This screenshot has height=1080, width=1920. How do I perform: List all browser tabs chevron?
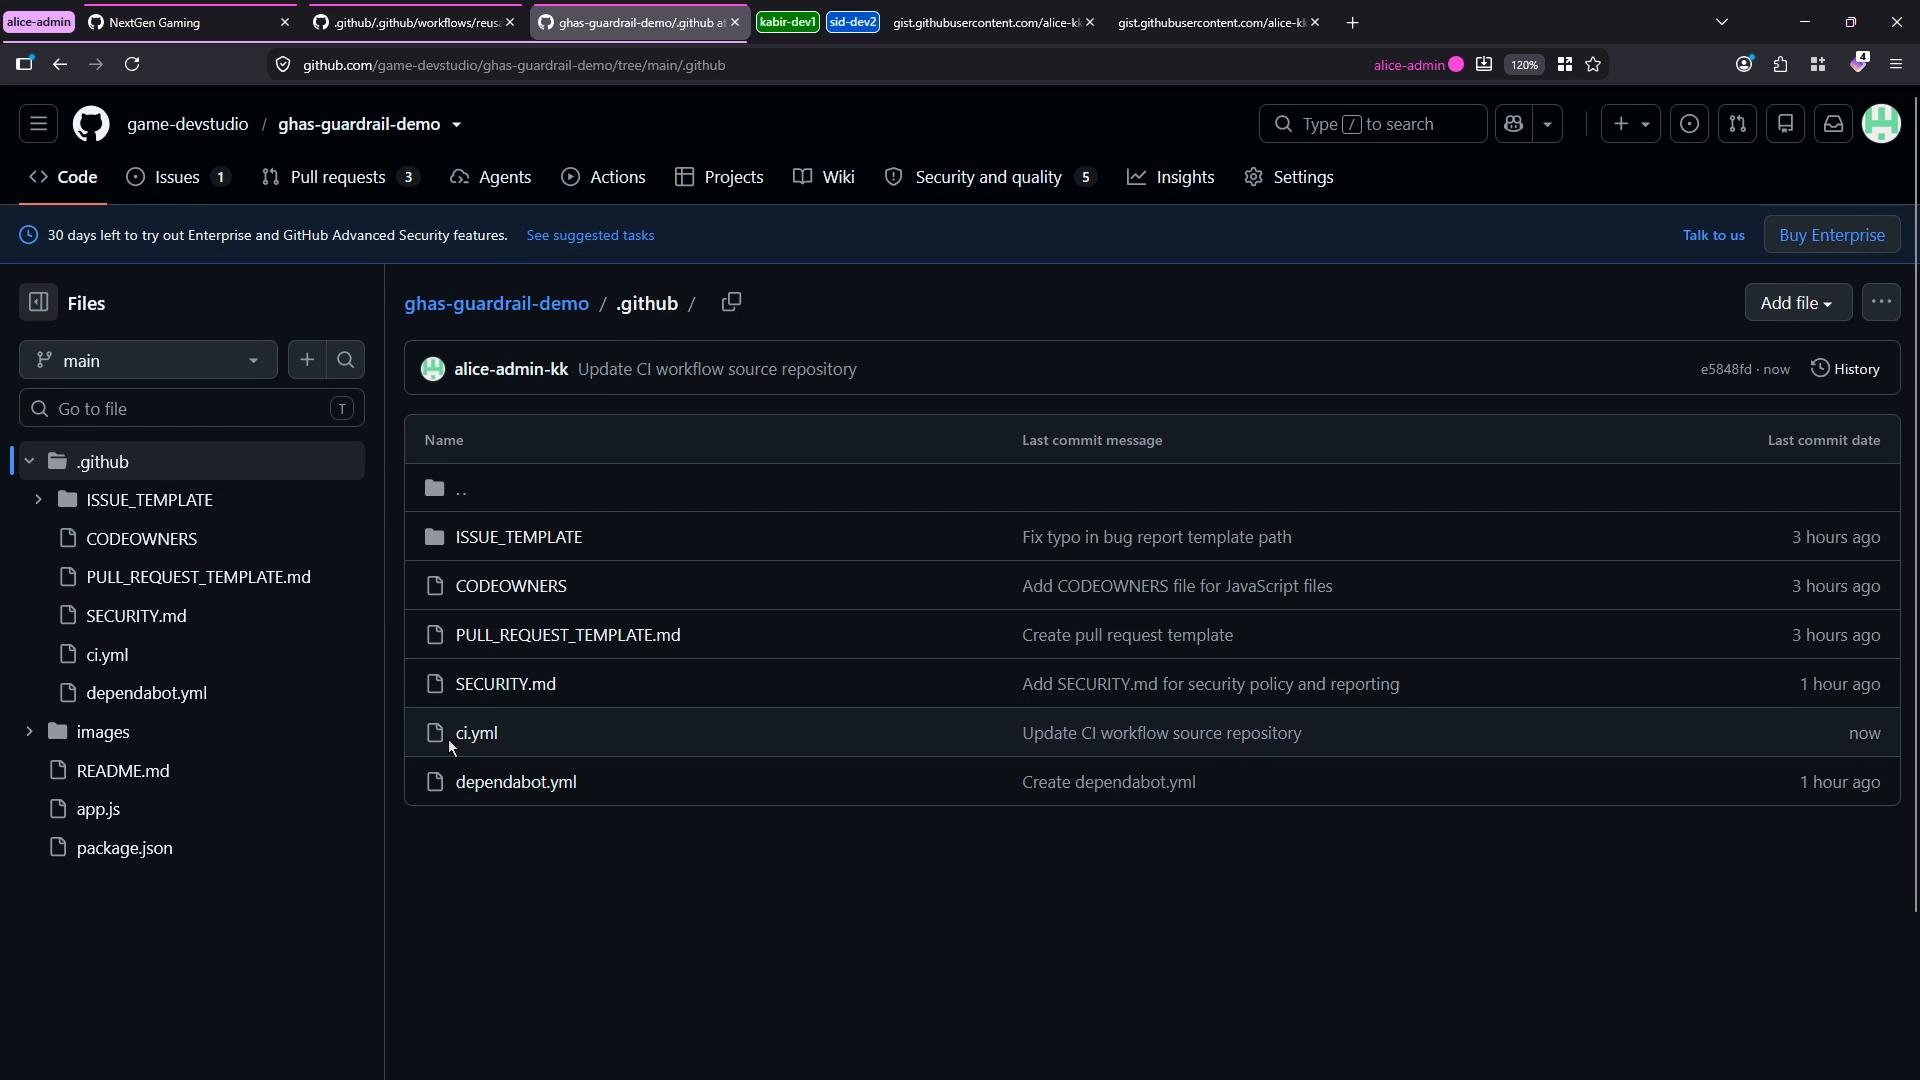[1721, 22]
